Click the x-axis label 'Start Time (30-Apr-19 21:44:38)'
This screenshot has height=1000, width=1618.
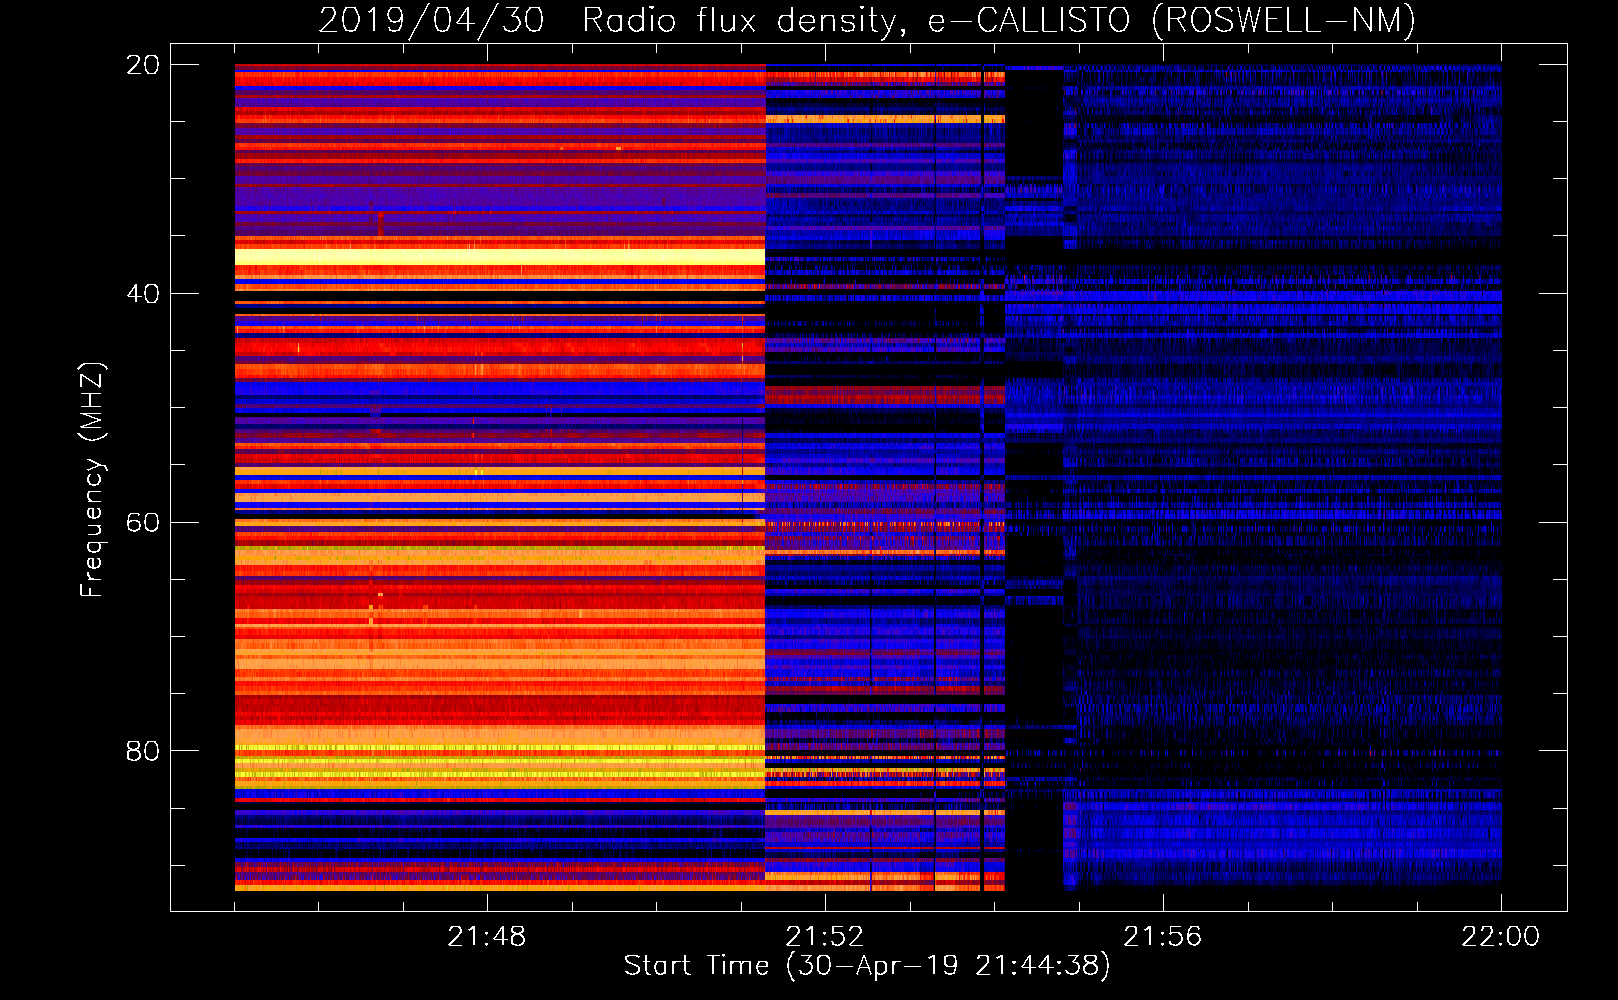[867, 965]
